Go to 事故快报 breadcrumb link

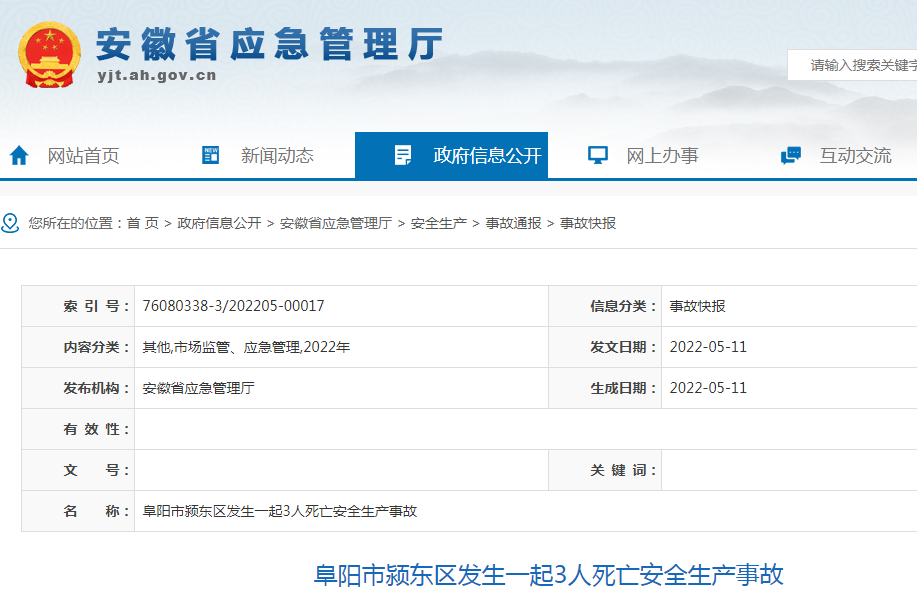588,223
